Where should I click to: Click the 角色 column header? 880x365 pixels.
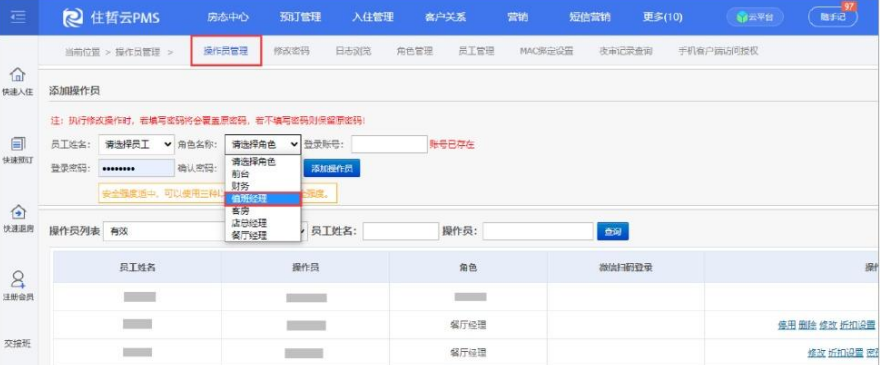click(468, 268)
